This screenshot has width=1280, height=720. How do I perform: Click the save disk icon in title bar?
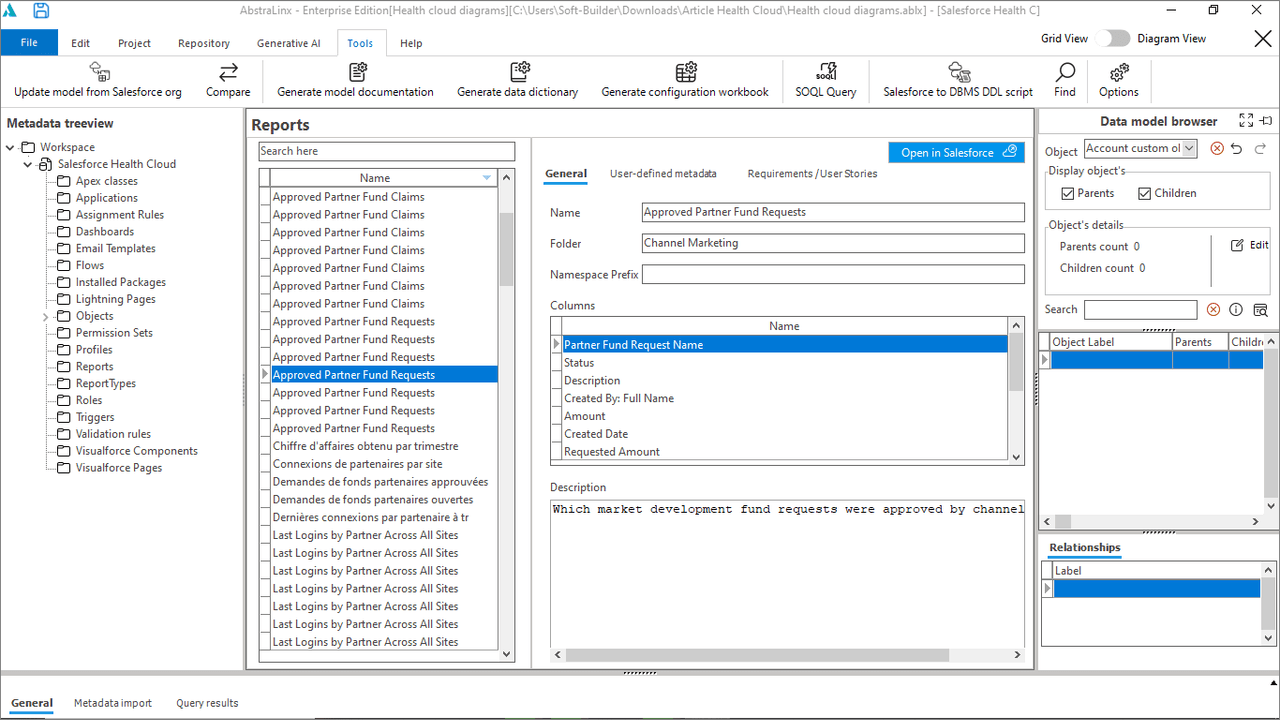pyautogui.click(x=41, y=11)
